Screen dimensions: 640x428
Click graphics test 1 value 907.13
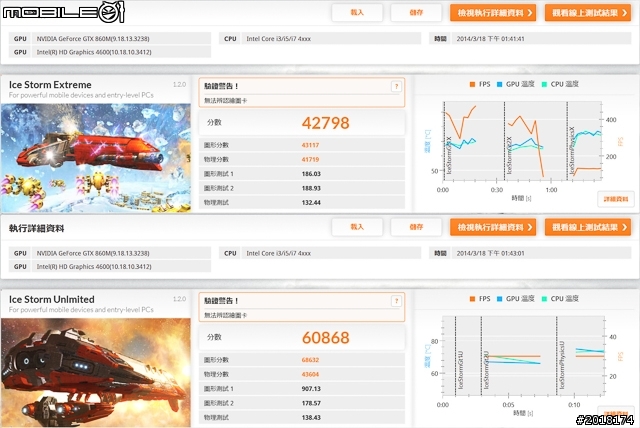coord(311,389)
